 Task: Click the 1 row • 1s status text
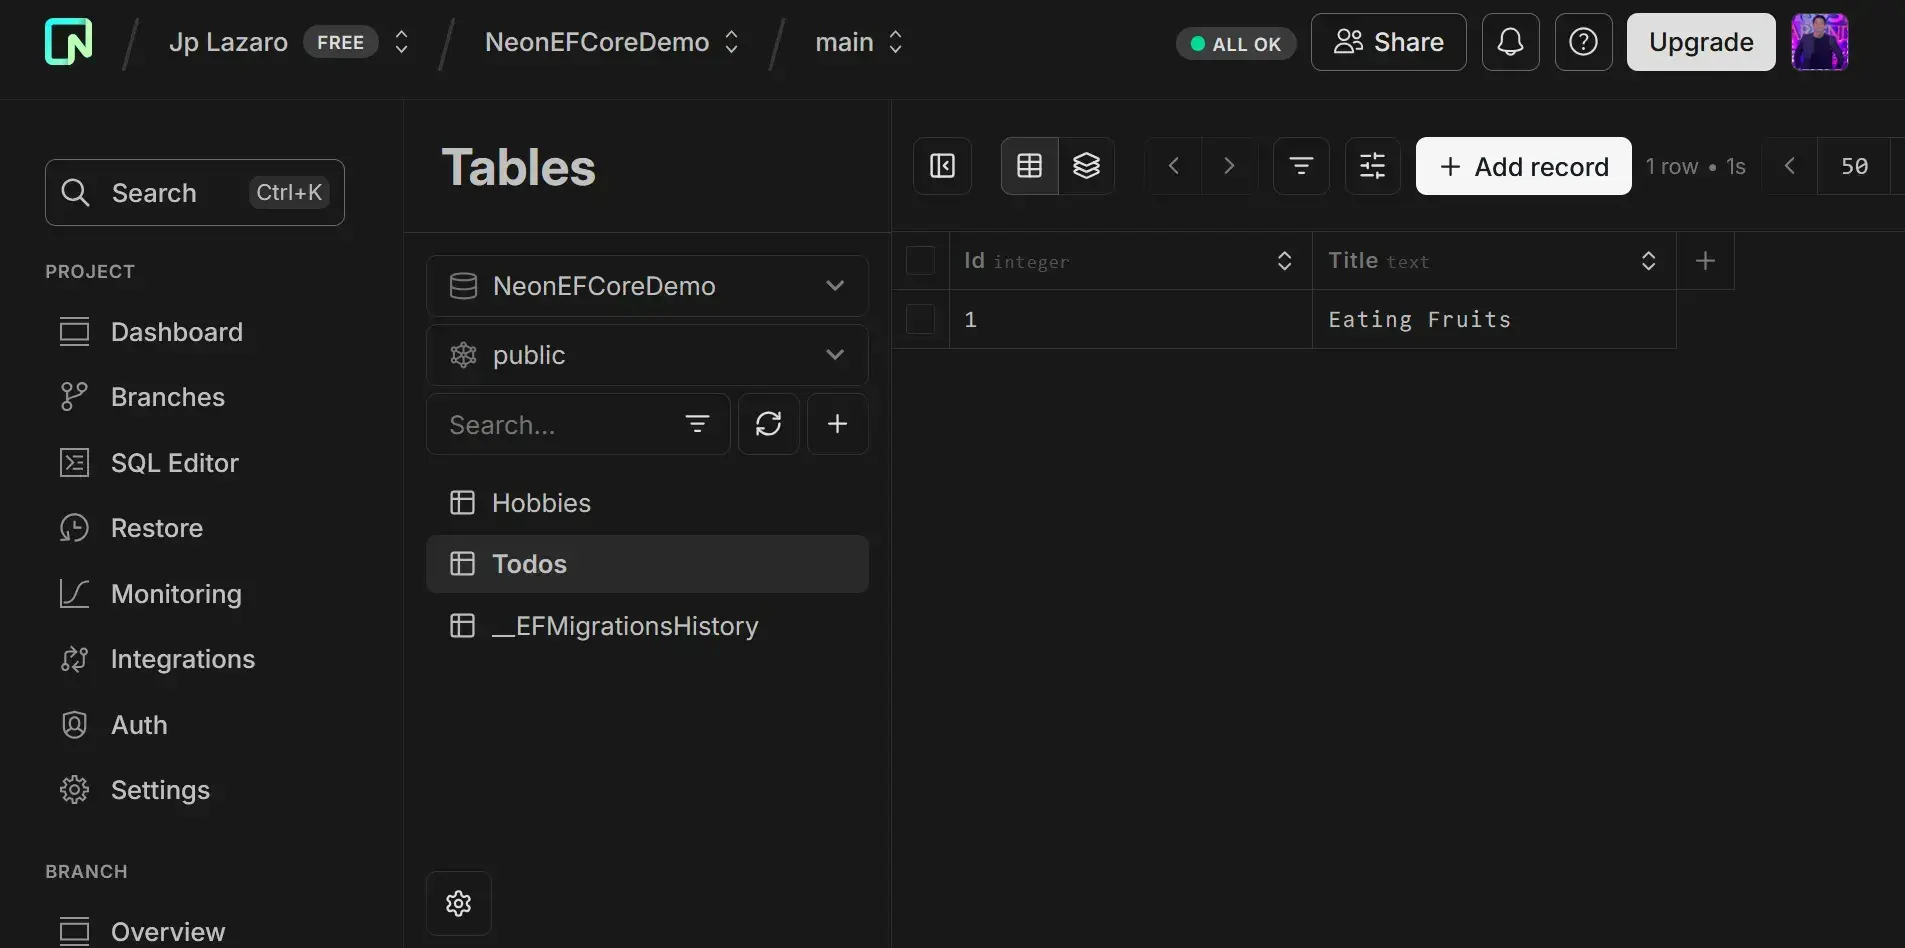tap(1695, 166)
